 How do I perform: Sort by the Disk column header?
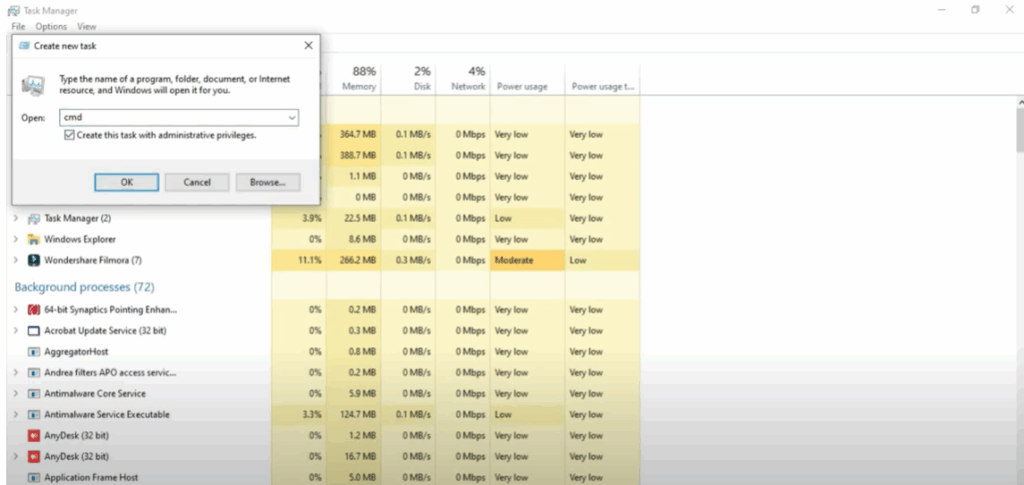pyautogui.click(x=408, y=79)
